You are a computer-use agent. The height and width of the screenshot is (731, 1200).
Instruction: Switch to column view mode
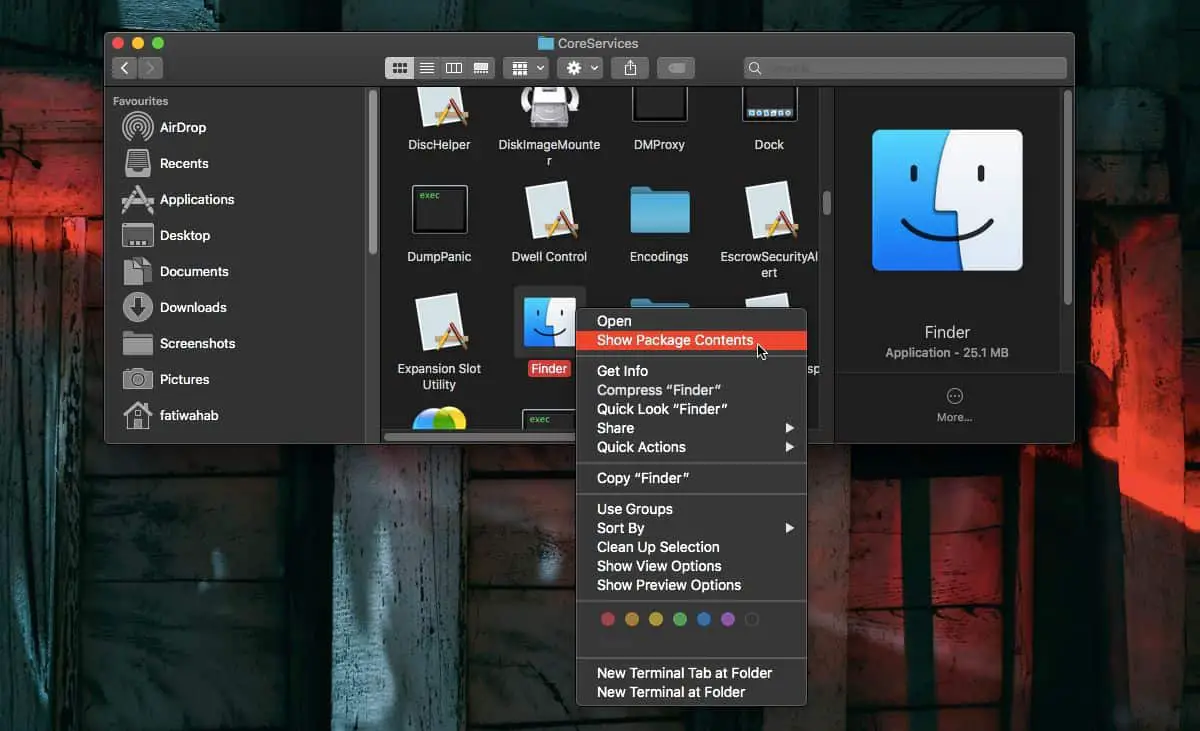click(454, 68)
